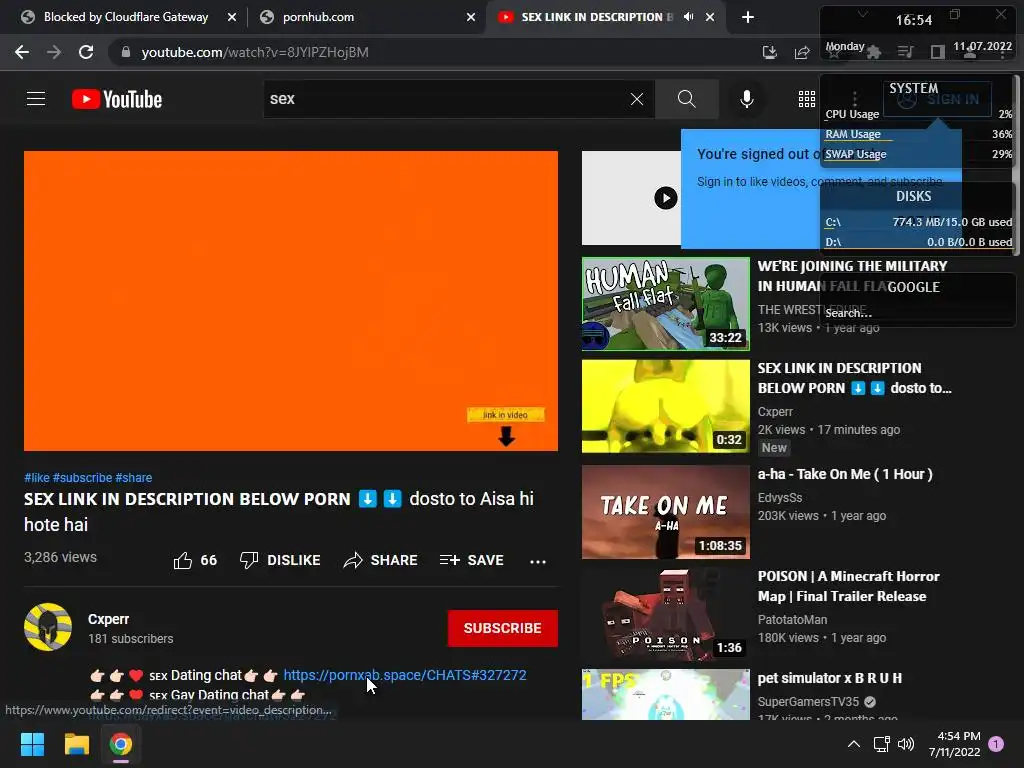Open a-ha - Take On Me (1 Hour) title
Screen dimensions: 1024x768
coord(845,474)
